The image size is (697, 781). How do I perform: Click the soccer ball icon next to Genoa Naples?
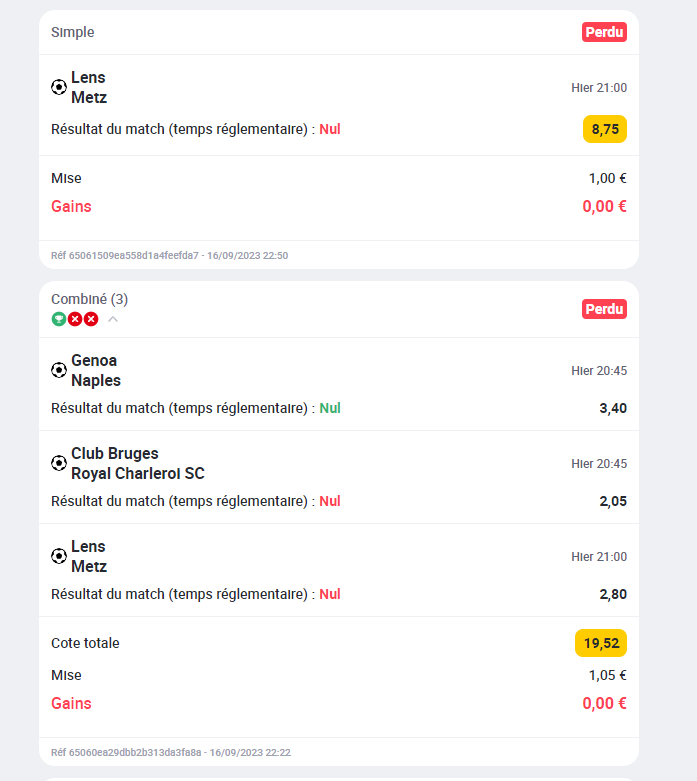tap(59, 370)
